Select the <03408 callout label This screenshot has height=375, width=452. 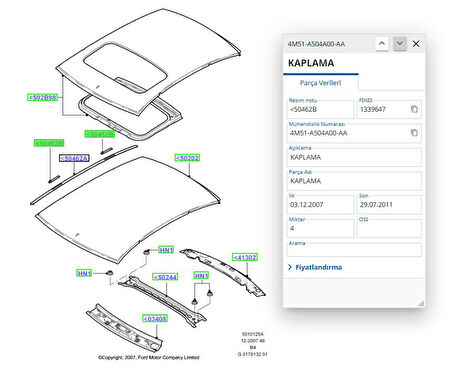(155, 319)
